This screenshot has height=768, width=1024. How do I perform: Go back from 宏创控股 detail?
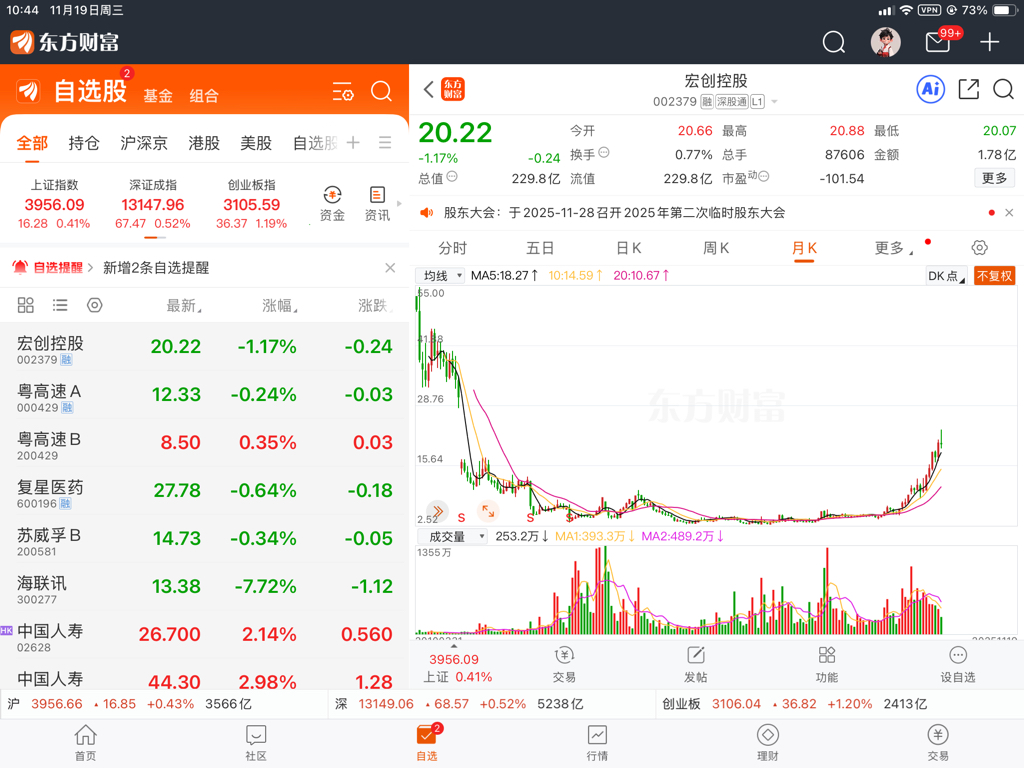point(428,89)
